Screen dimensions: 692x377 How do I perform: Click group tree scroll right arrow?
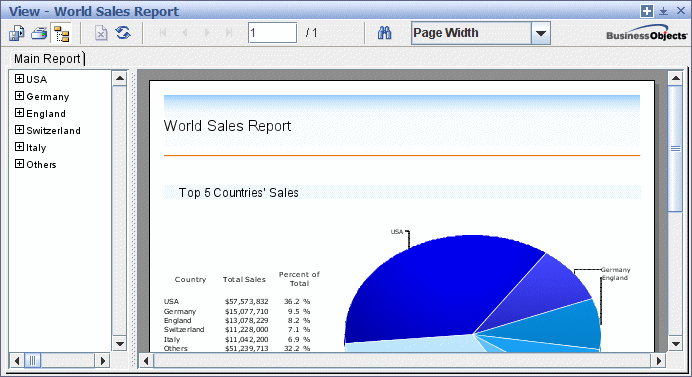point(102,361)
